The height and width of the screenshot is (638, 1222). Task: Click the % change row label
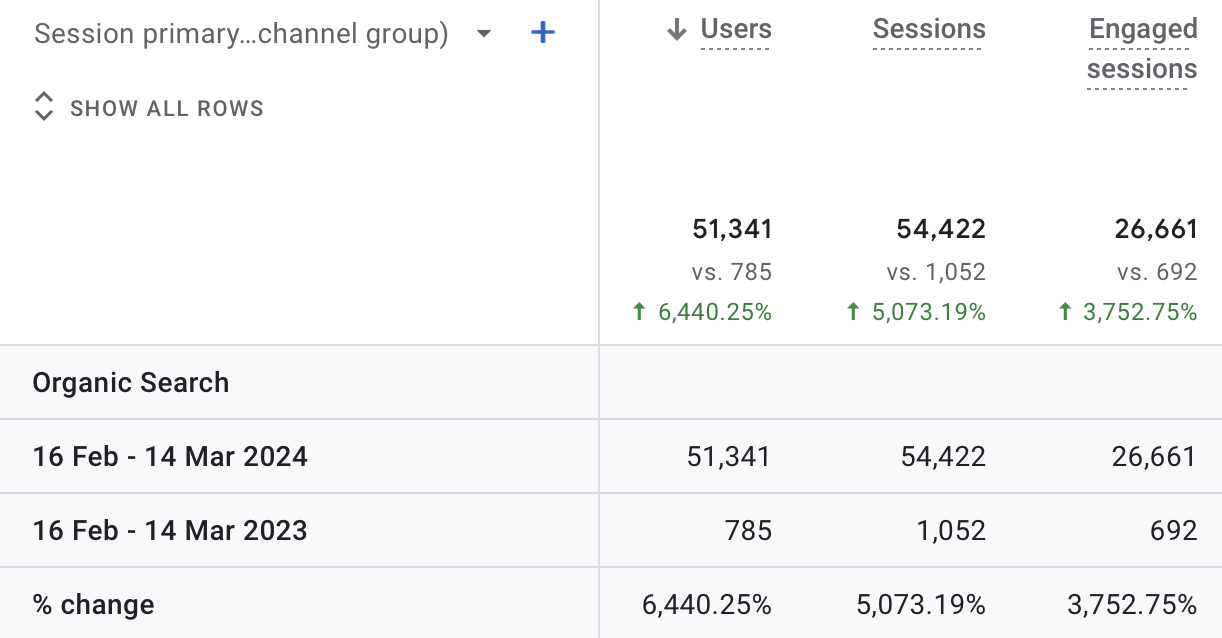94,605
